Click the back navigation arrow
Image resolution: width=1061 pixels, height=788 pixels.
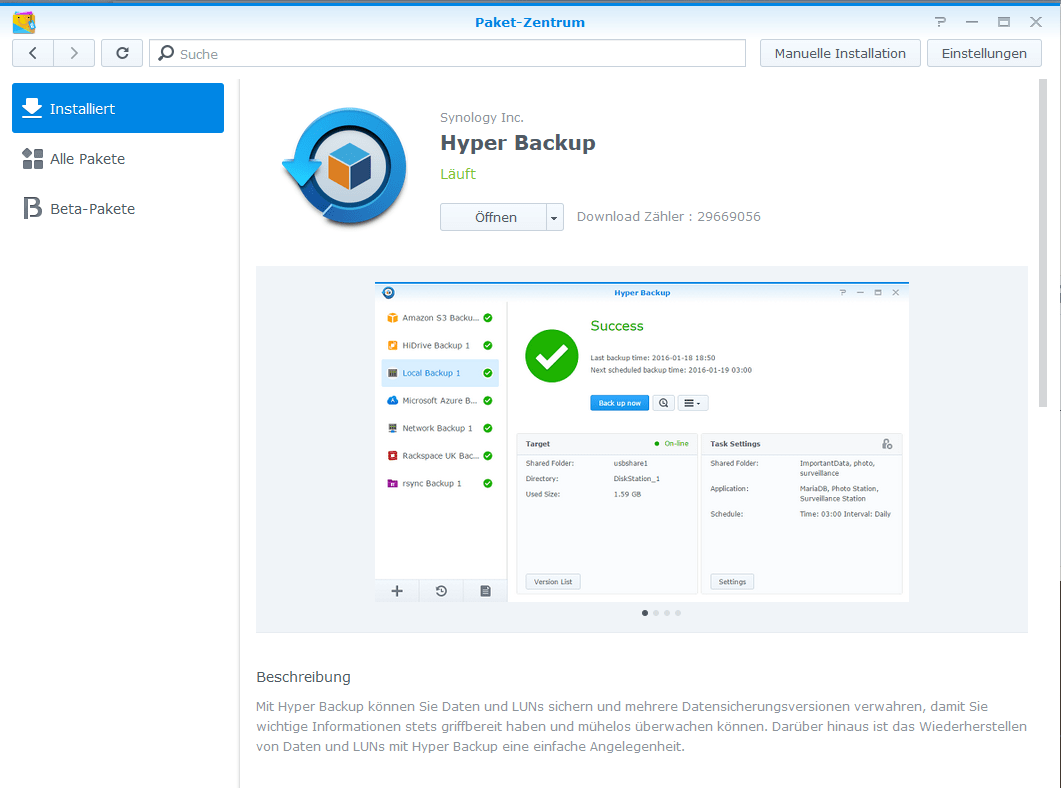click(33, 52)
